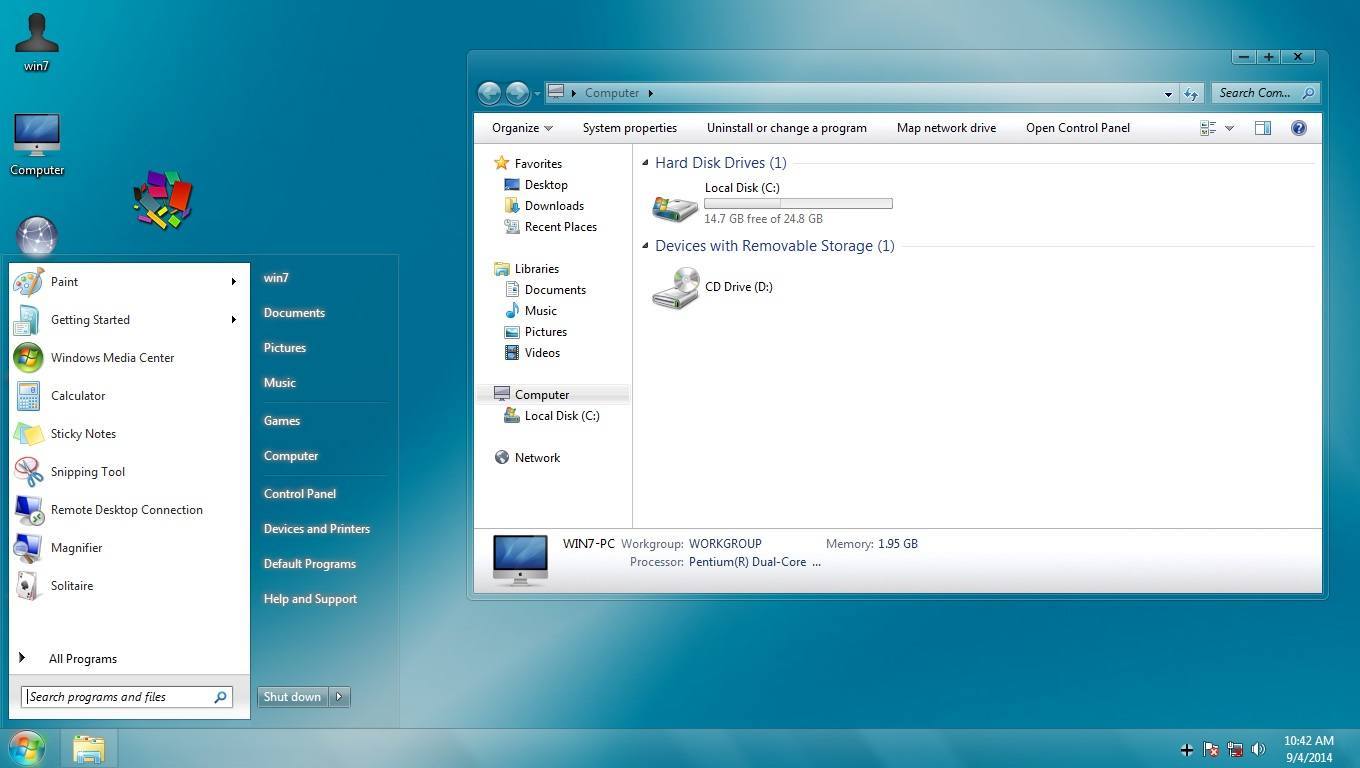Select CD Drive (D:) icon
Image resolution: width=1360 pixels, height=768 pixels.
point(675,288)
